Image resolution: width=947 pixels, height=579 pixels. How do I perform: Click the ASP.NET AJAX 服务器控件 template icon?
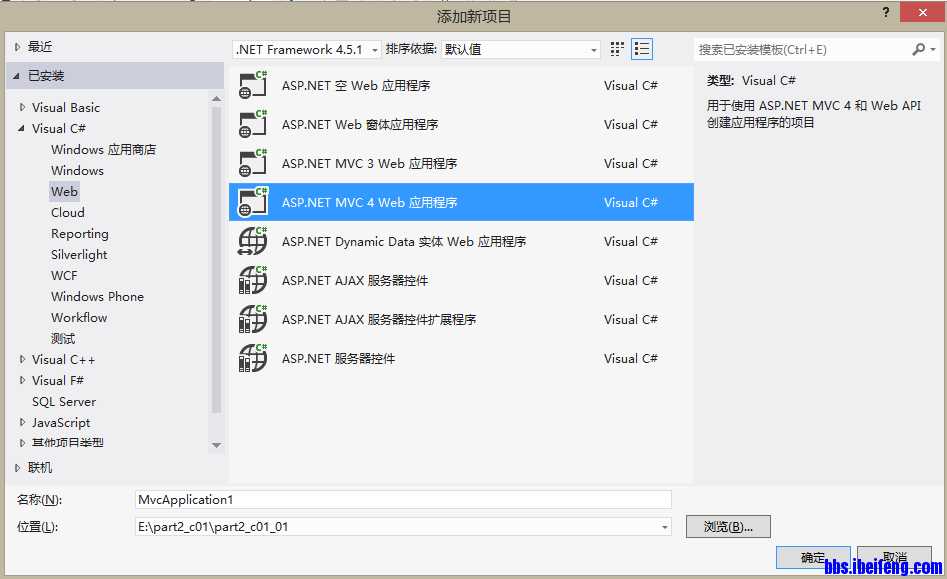pos(252,280)
